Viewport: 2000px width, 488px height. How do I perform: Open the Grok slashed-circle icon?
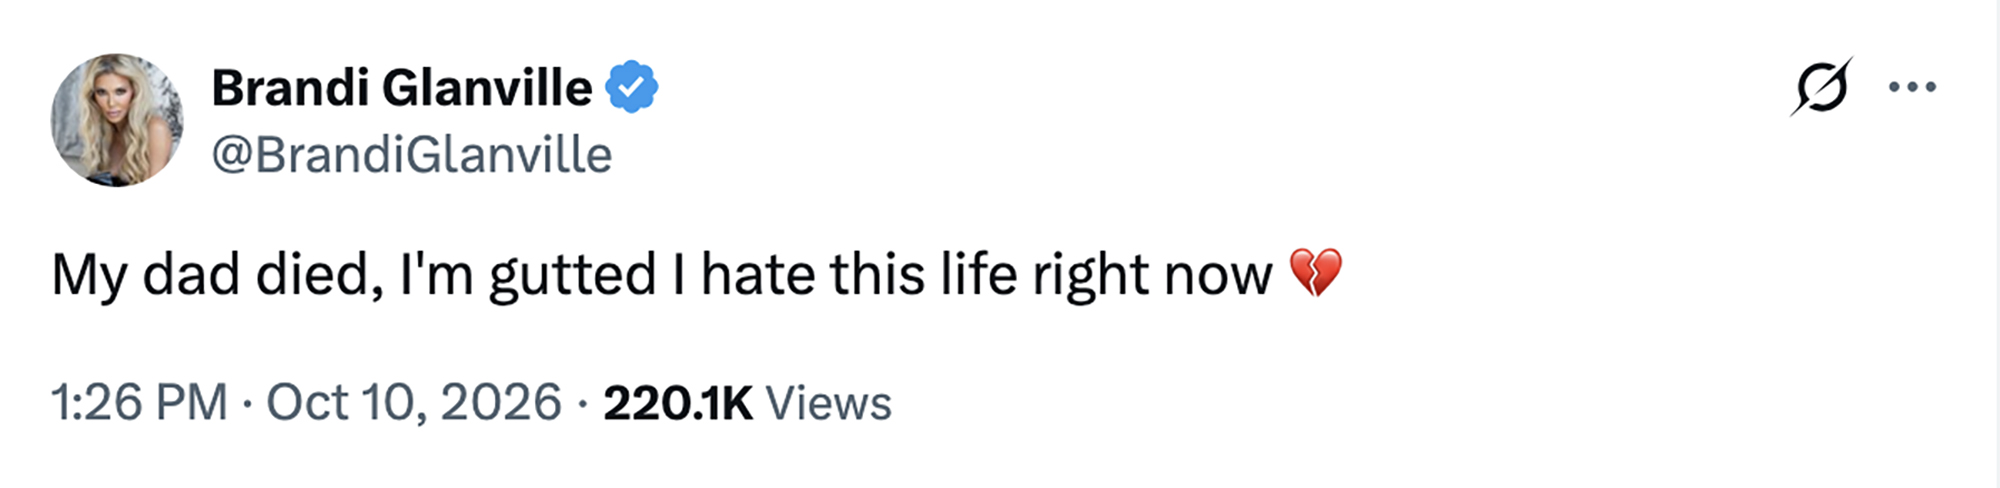[x=1821, y=87]
